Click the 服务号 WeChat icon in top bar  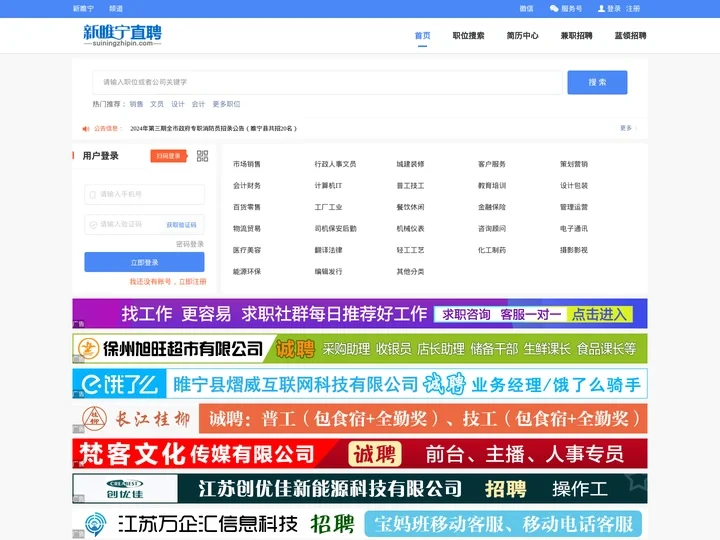pos(554,8)
